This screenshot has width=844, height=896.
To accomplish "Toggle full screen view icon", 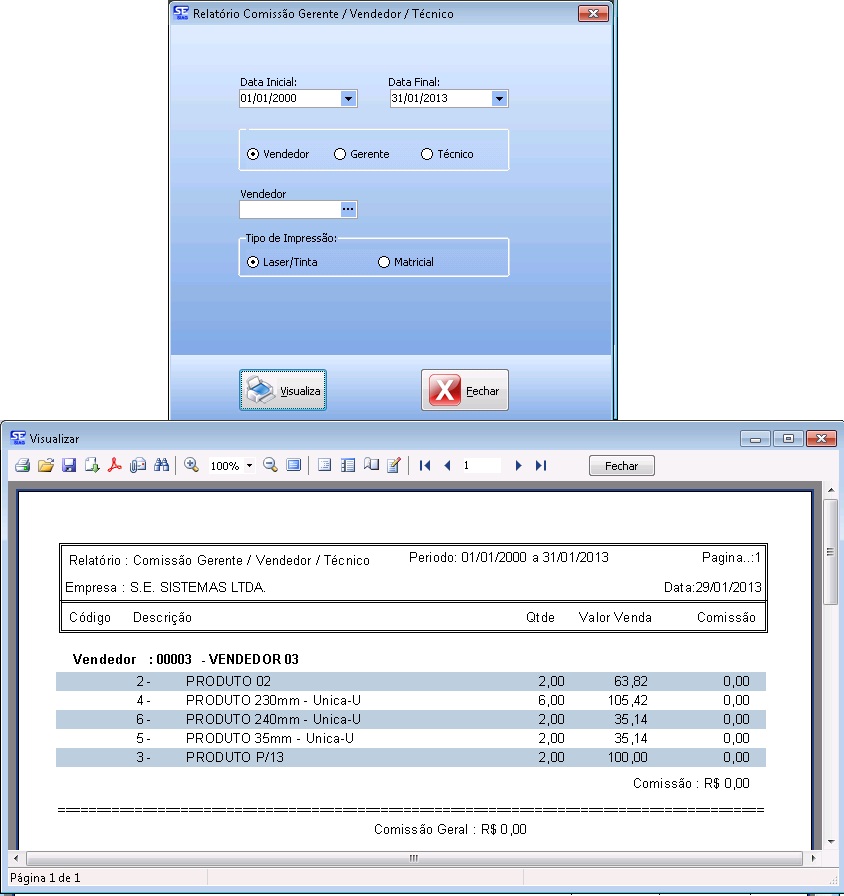I will 293,466.
